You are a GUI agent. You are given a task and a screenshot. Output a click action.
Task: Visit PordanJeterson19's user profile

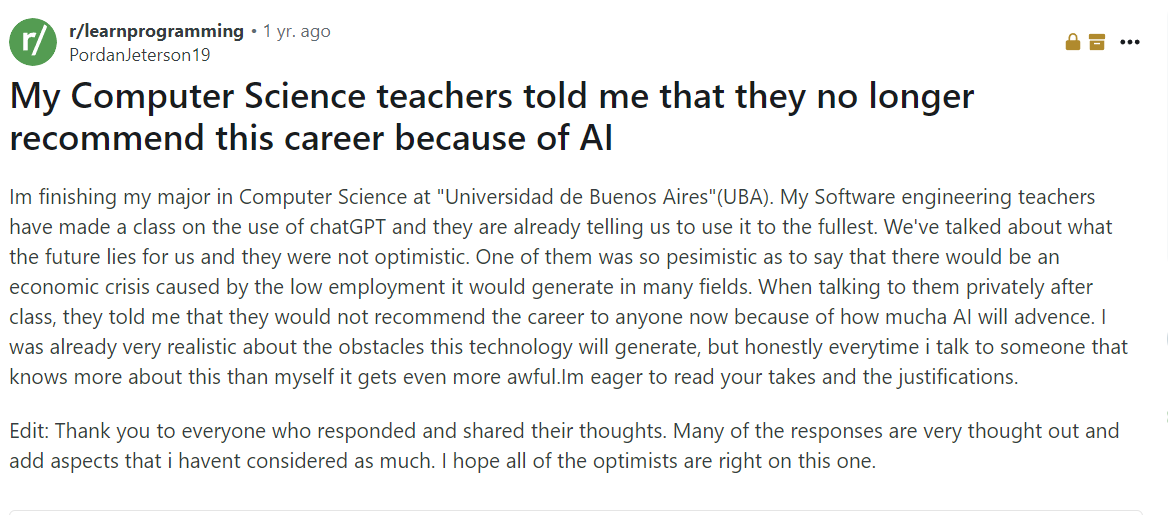[139, 54]
